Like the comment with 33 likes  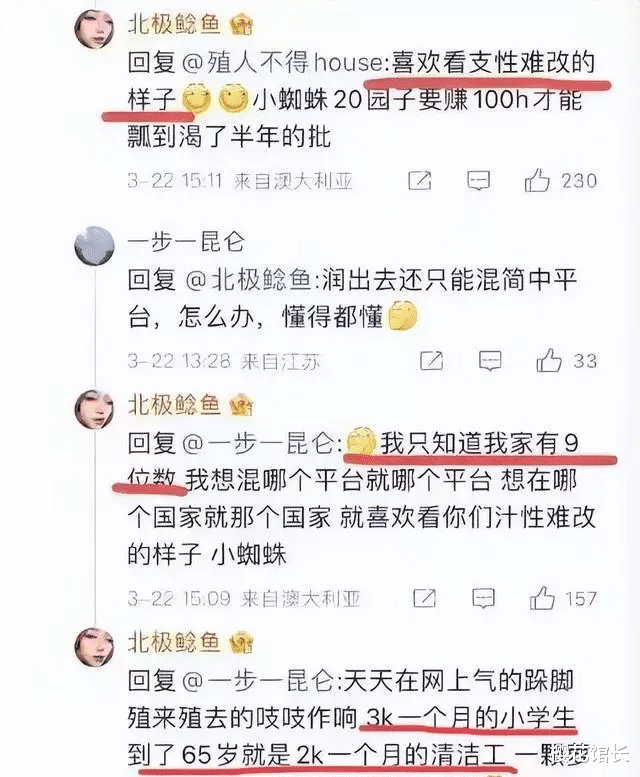549,360
